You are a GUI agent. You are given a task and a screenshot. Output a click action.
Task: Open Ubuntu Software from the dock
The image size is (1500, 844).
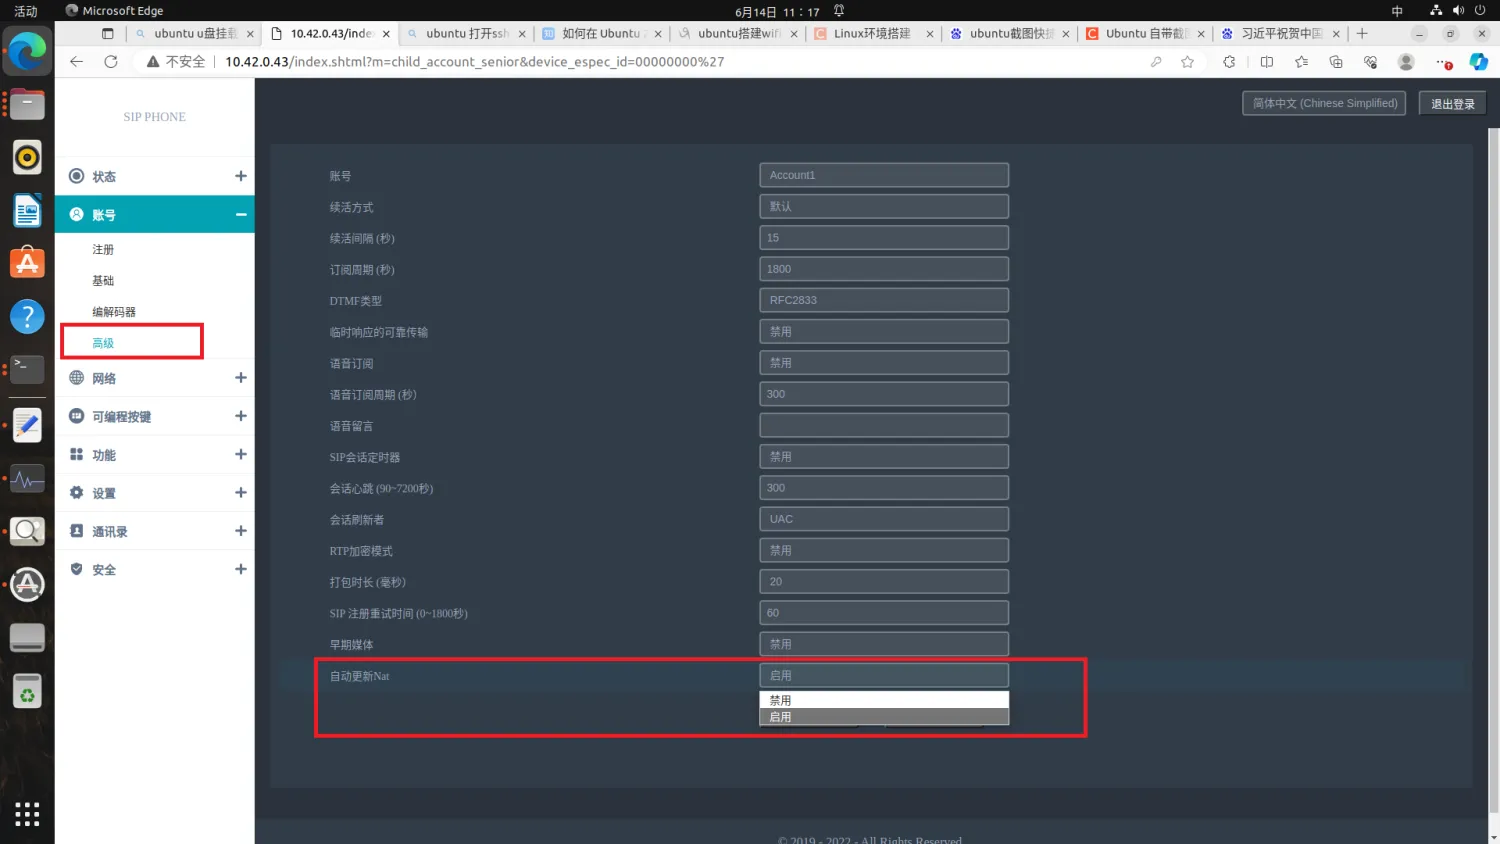[27, 264]
